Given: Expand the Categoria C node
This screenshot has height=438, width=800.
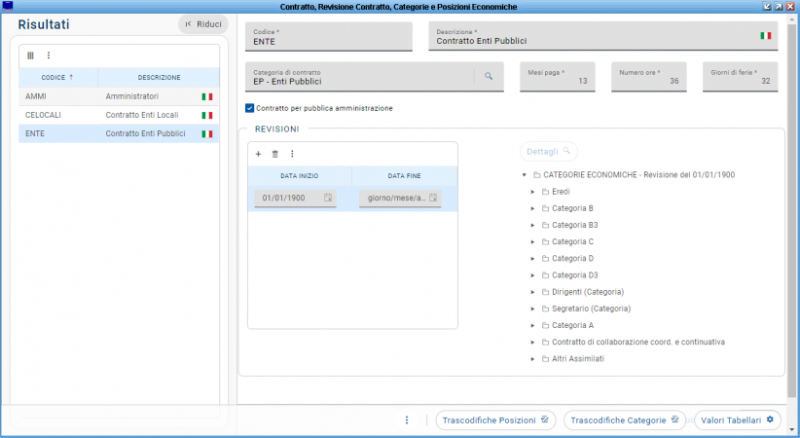Looking at the screenshot, I should pyautogui.click(x=532, y=242).
